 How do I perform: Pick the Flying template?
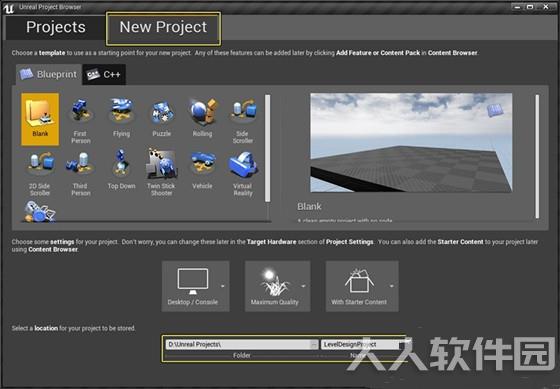point(121,117)
